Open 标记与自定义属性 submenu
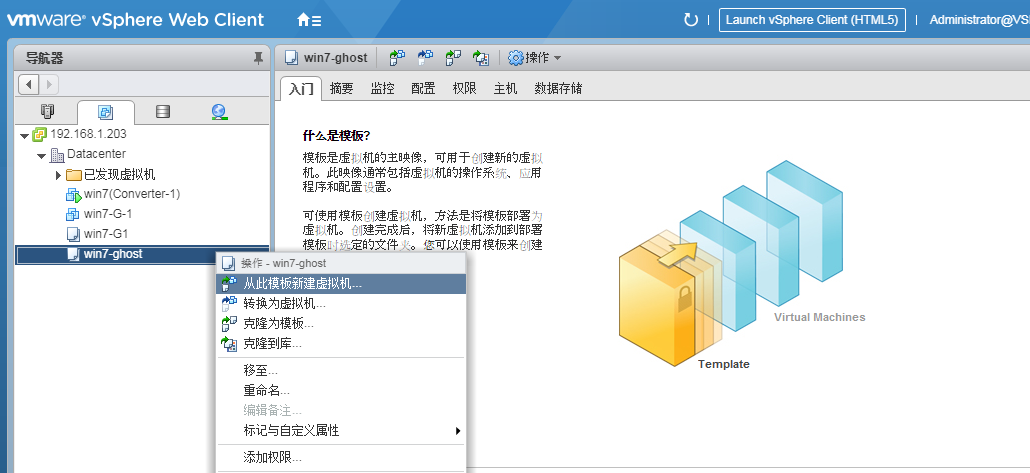This screenshot has height=473, width=1030. [341, 431]
